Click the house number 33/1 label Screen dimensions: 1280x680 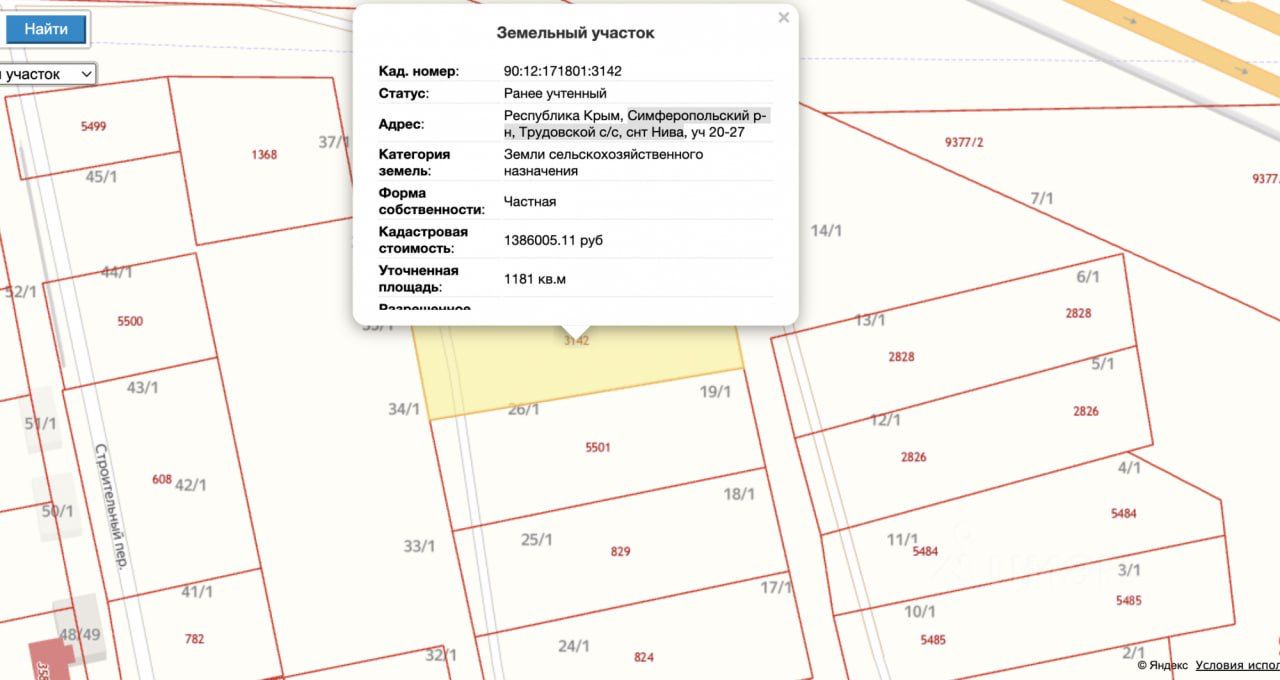(419, 546)
